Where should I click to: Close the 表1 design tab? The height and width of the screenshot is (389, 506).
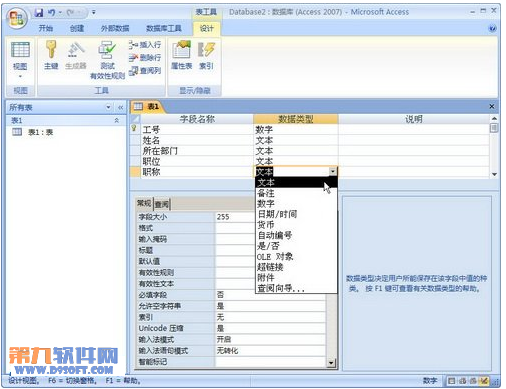pyautogui.click(x=491, y=106)
